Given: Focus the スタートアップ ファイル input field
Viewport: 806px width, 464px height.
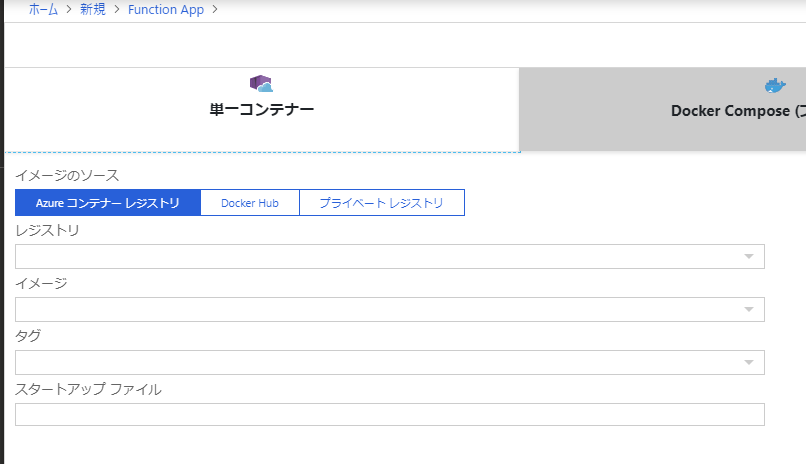Looking at the screenshot, I should pos(390,415).
